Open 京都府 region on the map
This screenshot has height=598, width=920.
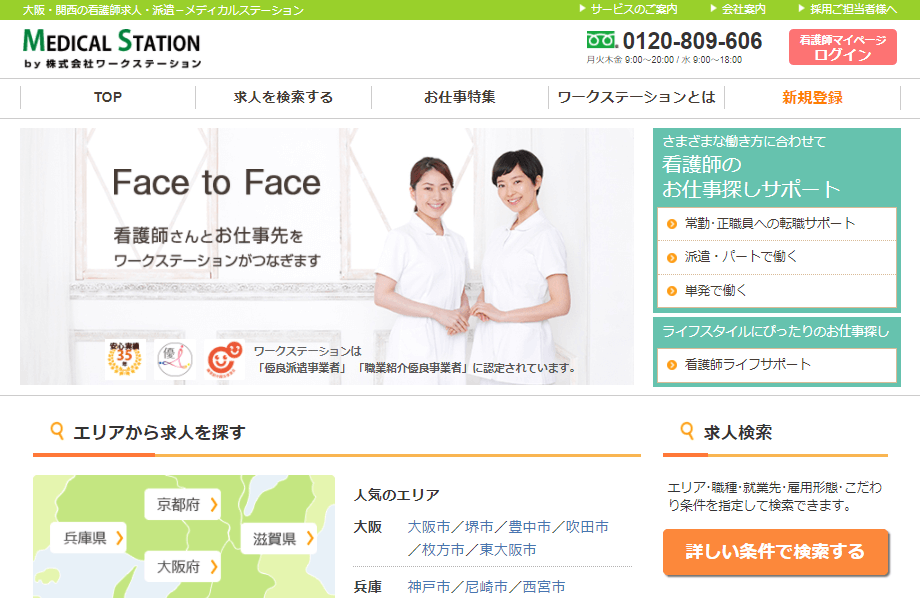point(183,505)
